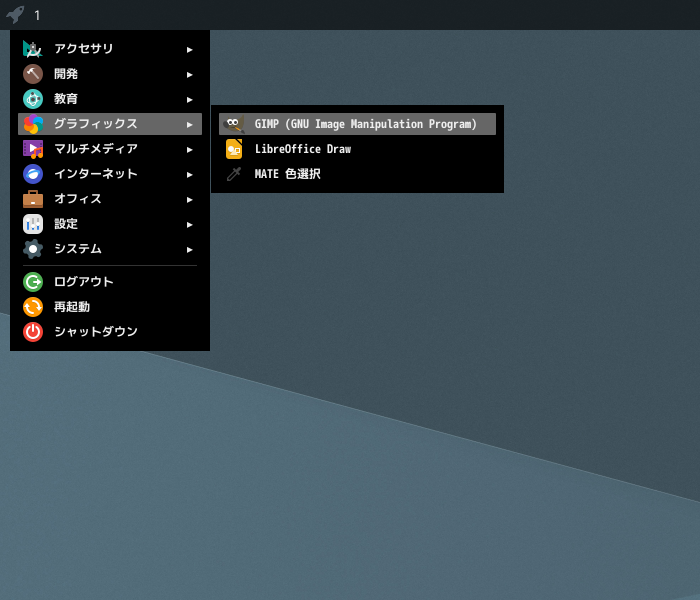Open the アクセサリ menu entry
This screenshot has height=600, width=700.
click(x=110, y=49)
